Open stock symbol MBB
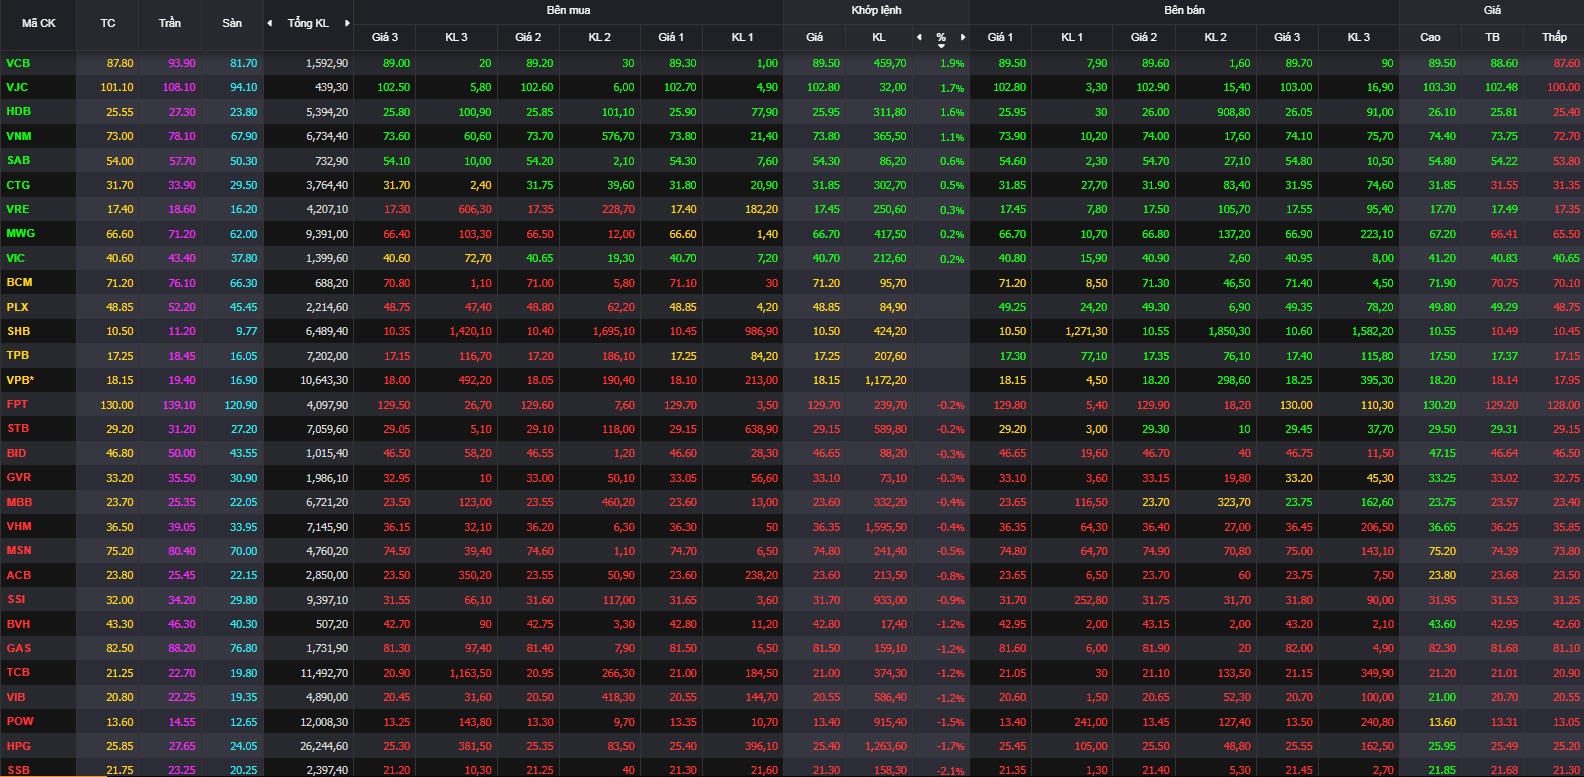Image resolution: width=1584 pixels, height=777 pixels. (x=19, y=502)
